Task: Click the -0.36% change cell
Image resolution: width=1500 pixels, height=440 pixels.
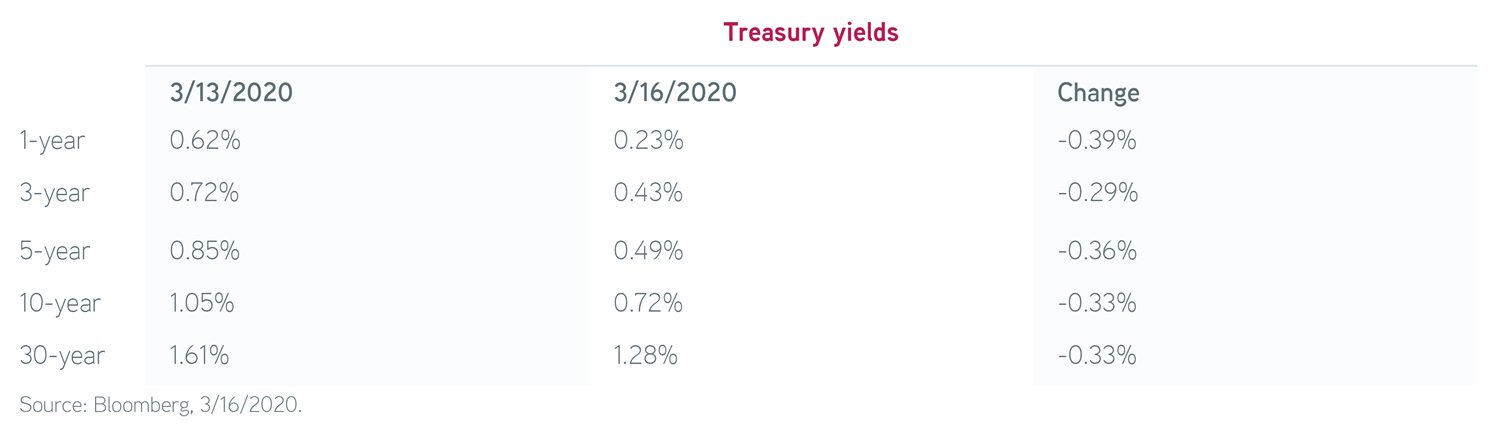Action: click(1097, 249)
